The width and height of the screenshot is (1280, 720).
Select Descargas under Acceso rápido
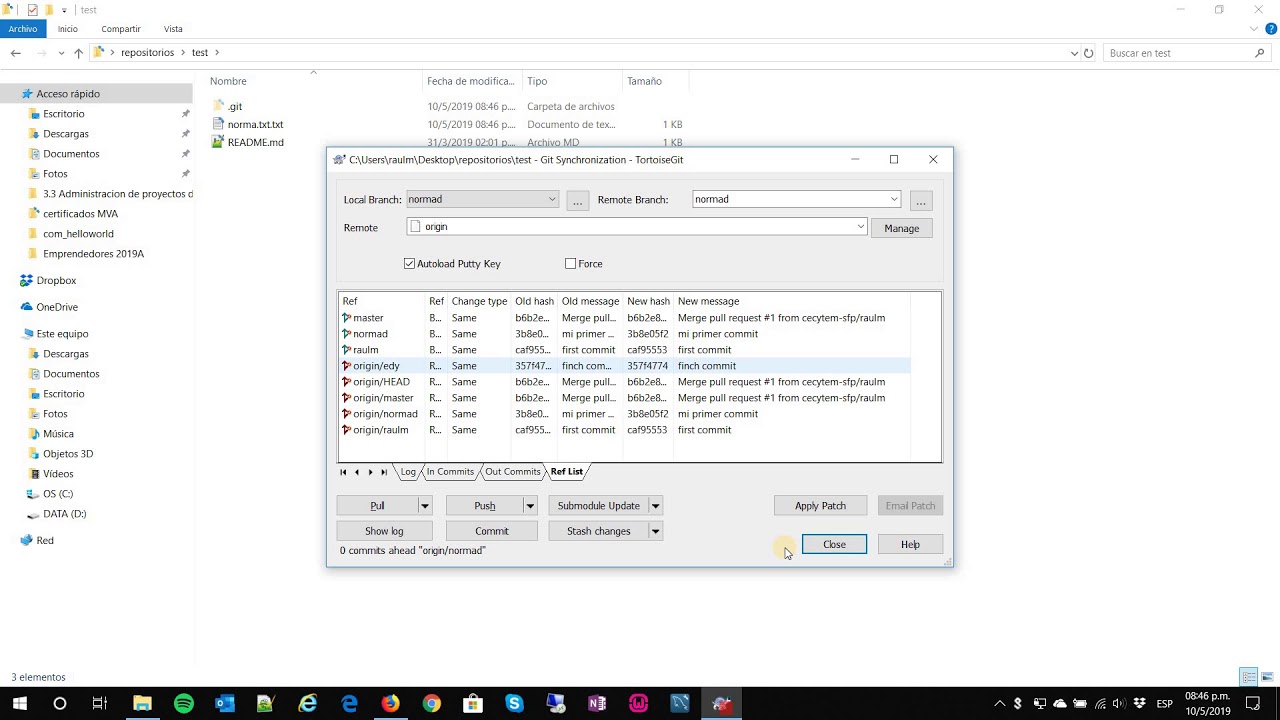[x=66, y=134]
